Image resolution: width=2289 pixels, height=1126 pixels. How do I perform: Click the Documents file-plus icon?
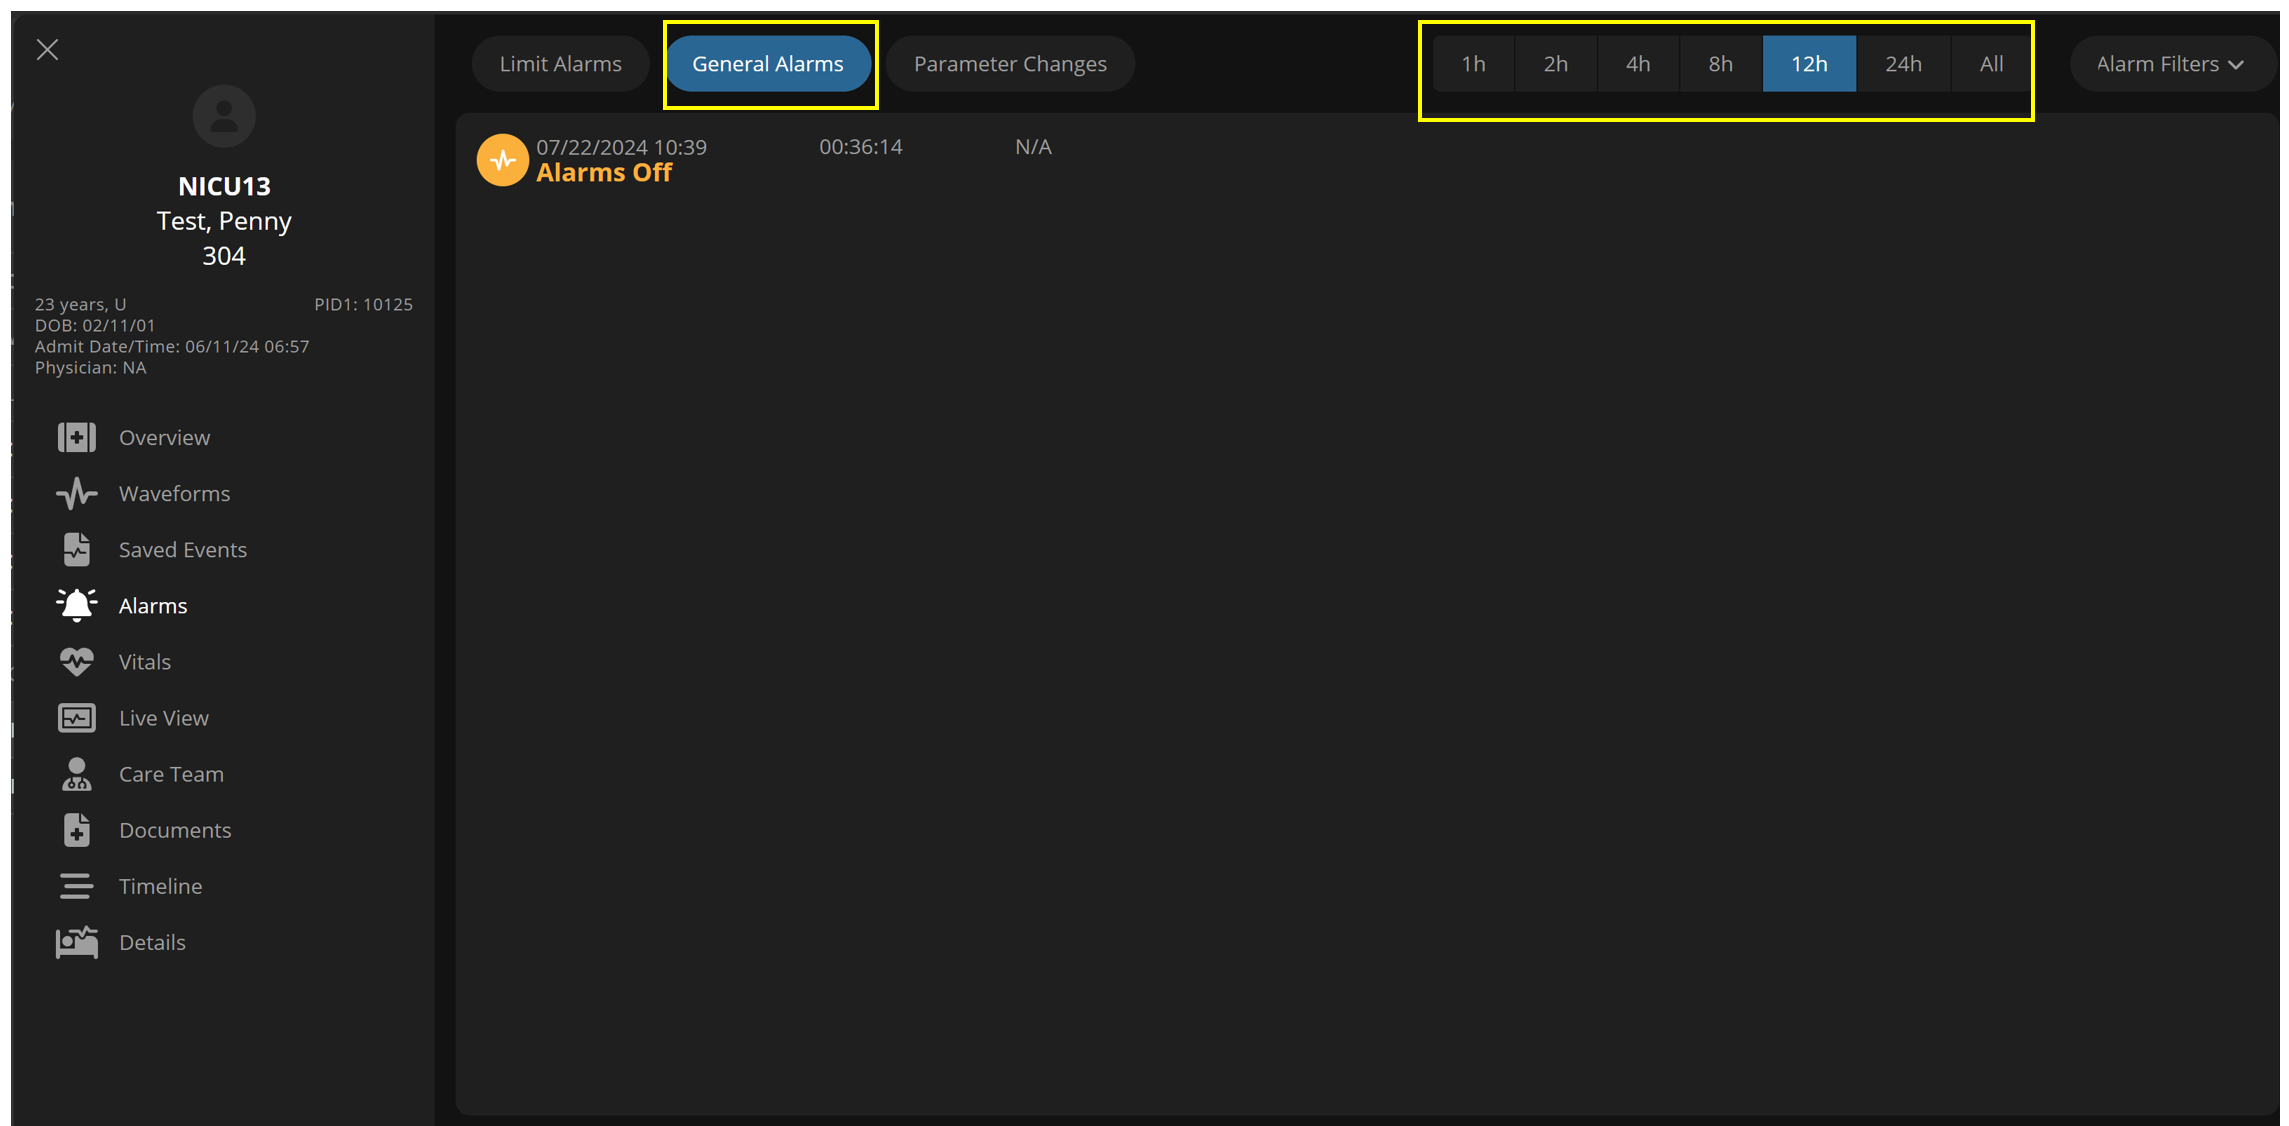(x=77, y=830)
